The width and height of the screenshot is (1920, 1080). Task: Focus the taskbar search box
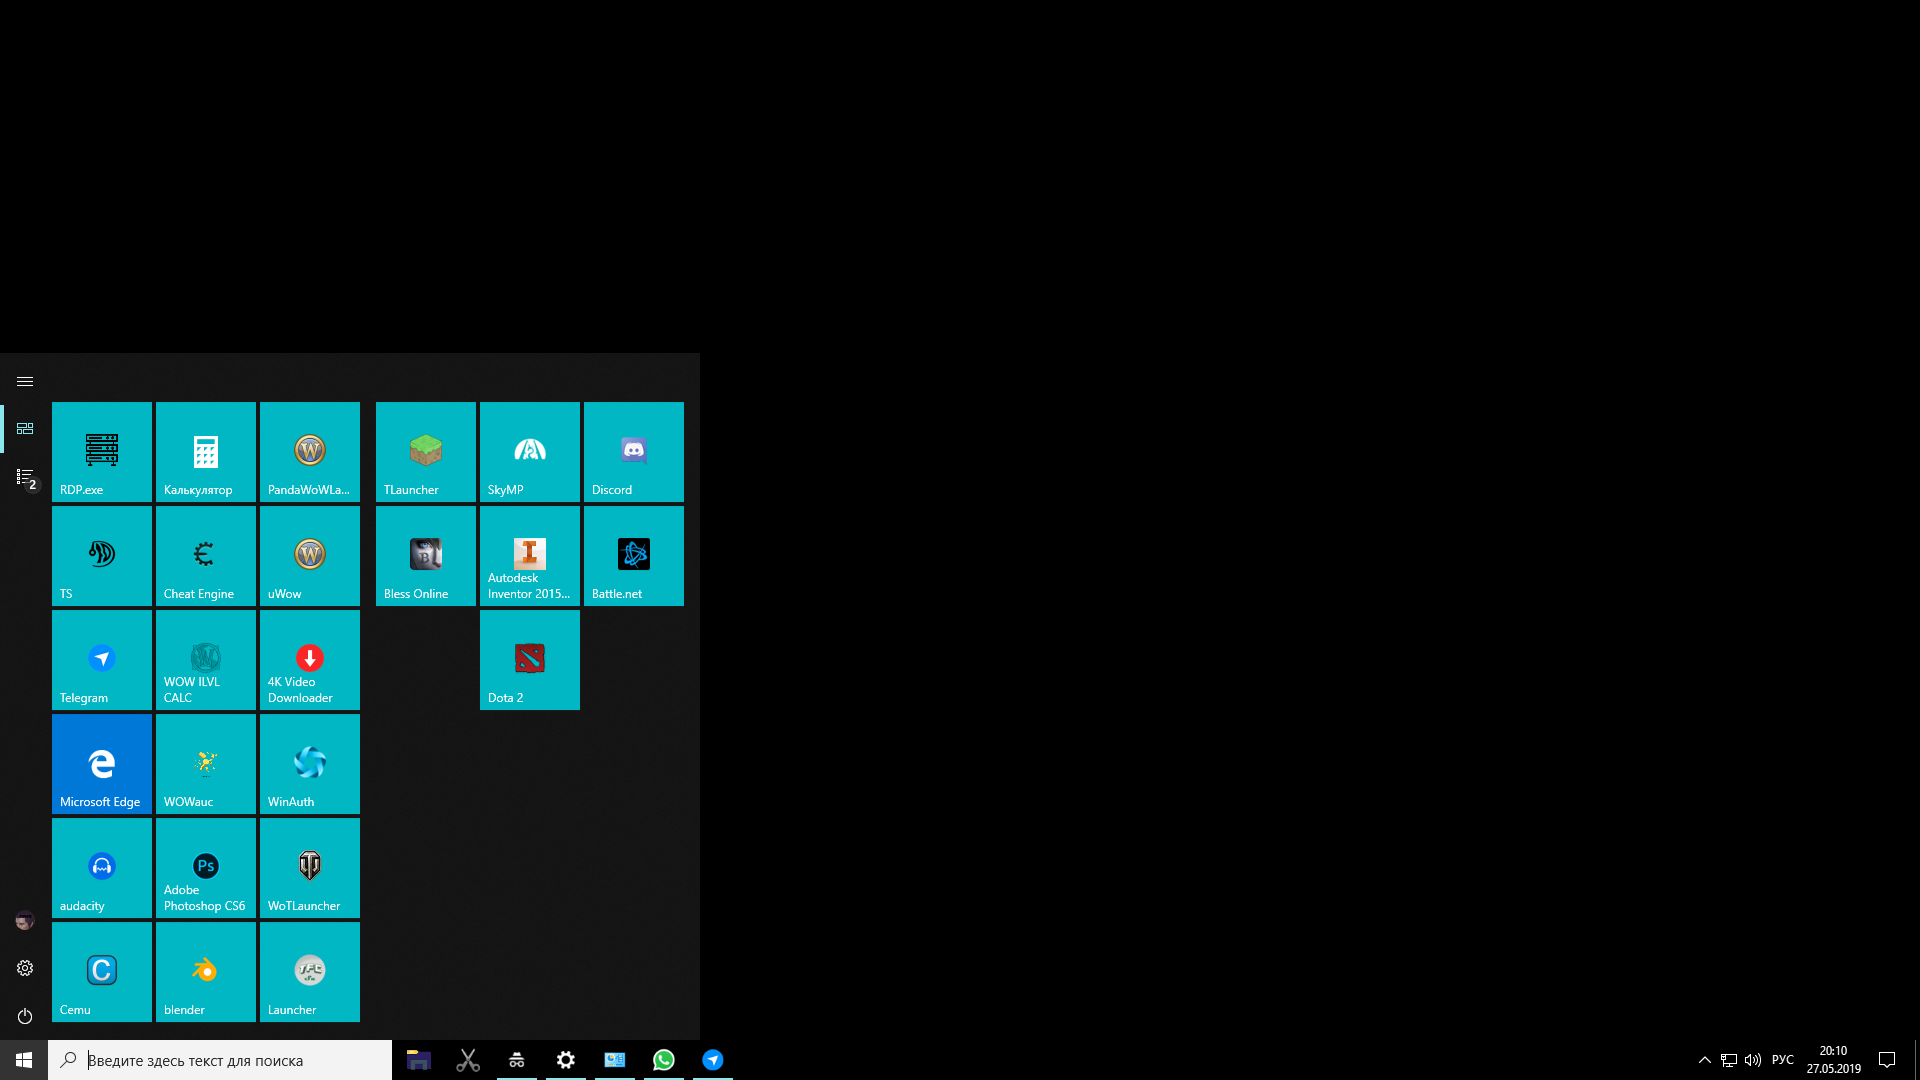pyautogui.click(x=220, y=1060)
